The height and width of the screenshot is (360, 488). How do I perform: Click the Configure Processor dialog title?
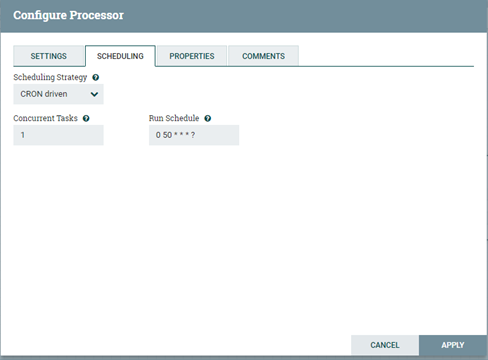click(68, 15)
